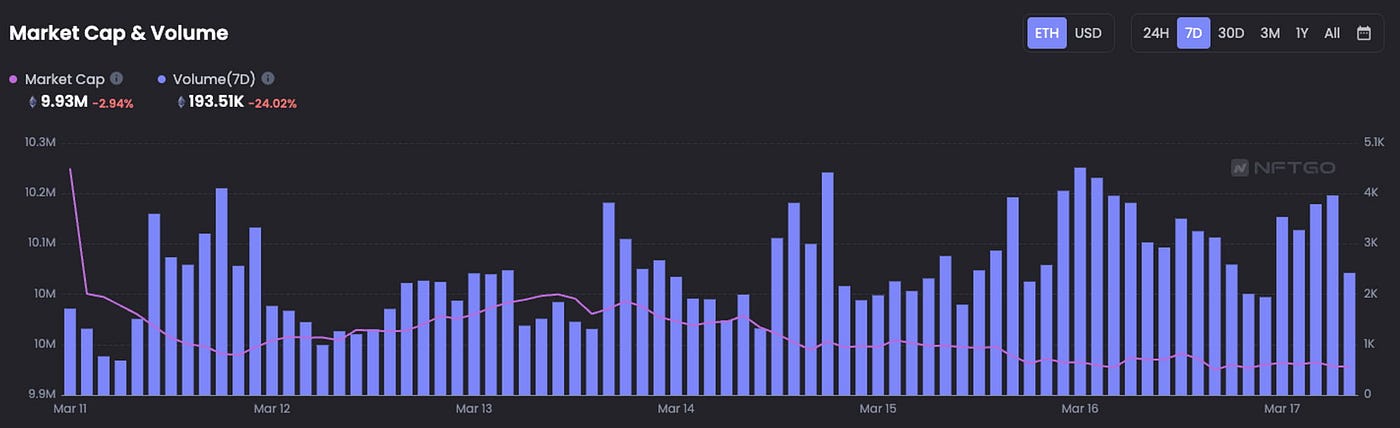Click the Mar 14 axis label
This screenshot has width=1400, height=428.
click(x=676, y=408)
